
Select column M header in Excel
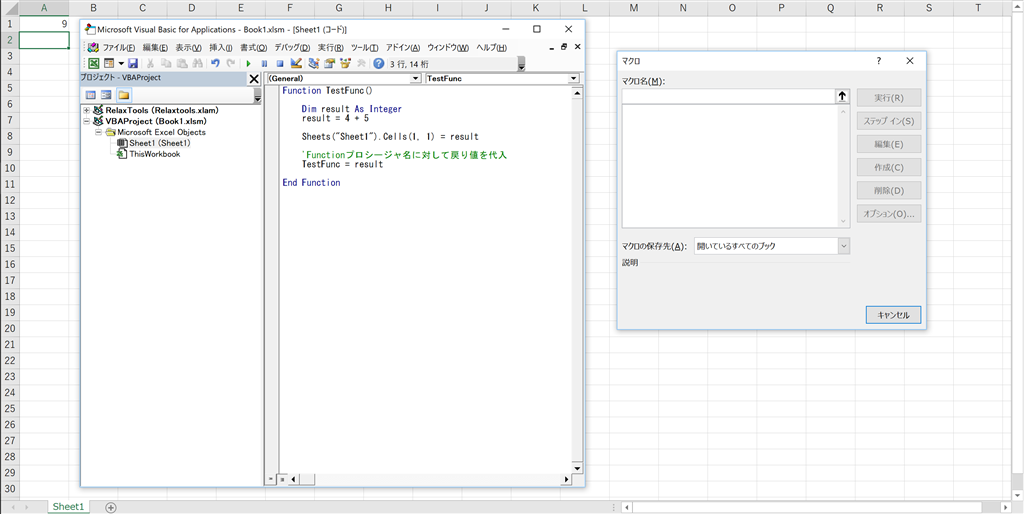tap(633, 8)
